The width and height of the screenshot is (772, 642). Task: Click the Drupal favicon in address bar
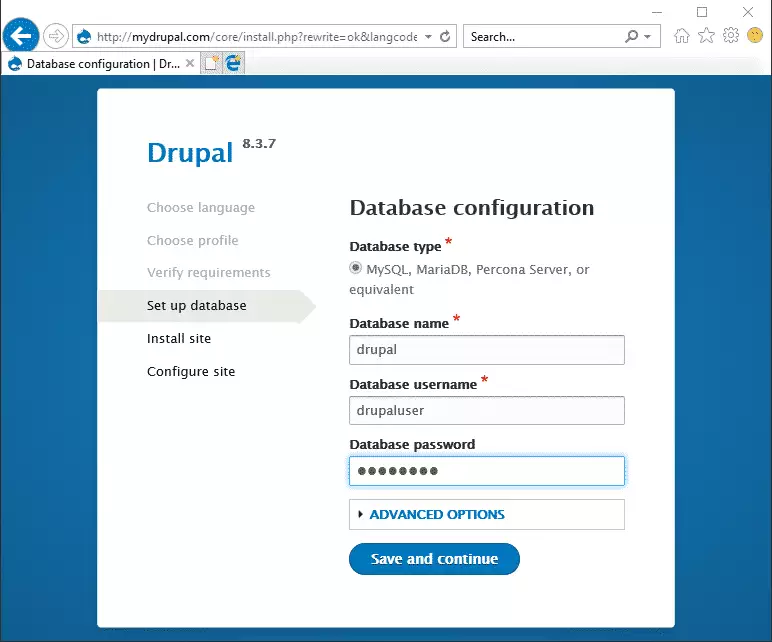pos(84,36)
